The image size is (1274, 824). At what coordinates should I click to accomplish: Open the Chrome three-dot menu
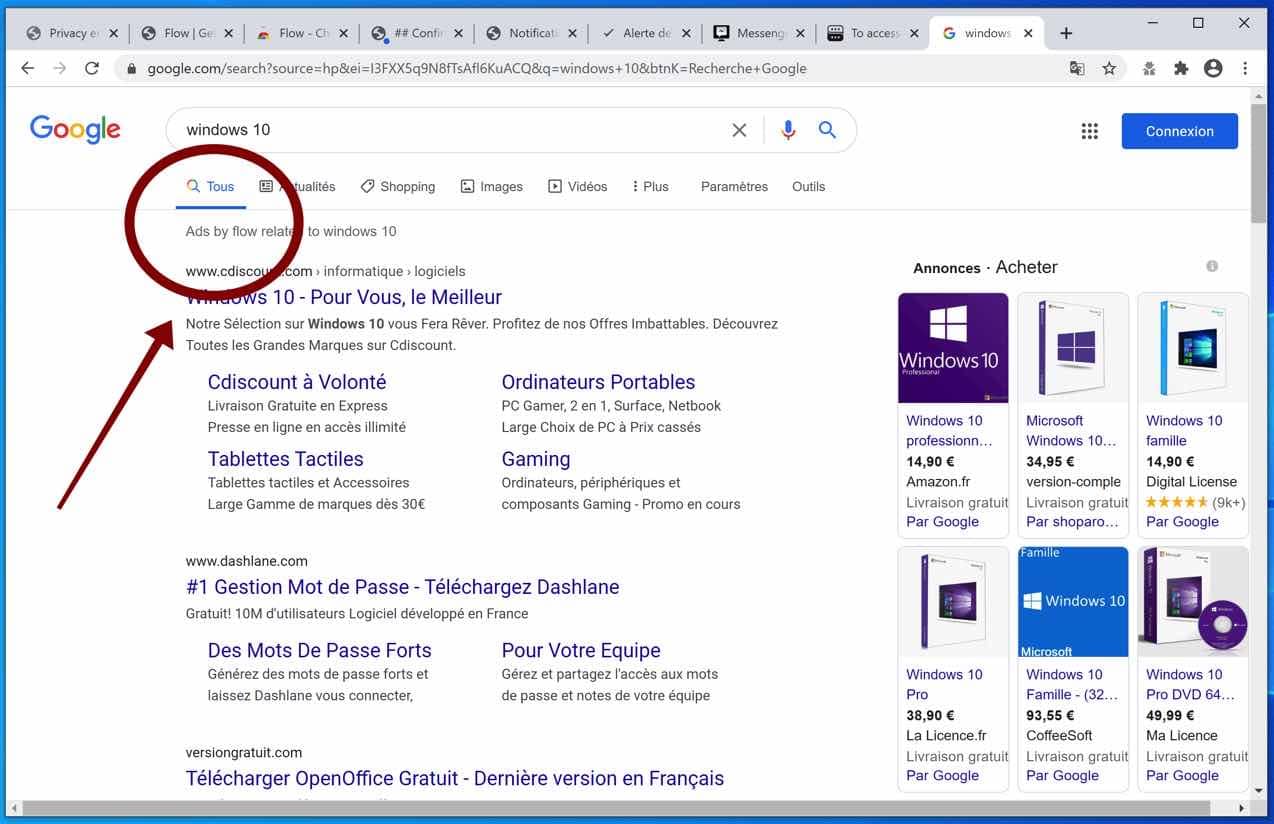tap(1245, 68)
